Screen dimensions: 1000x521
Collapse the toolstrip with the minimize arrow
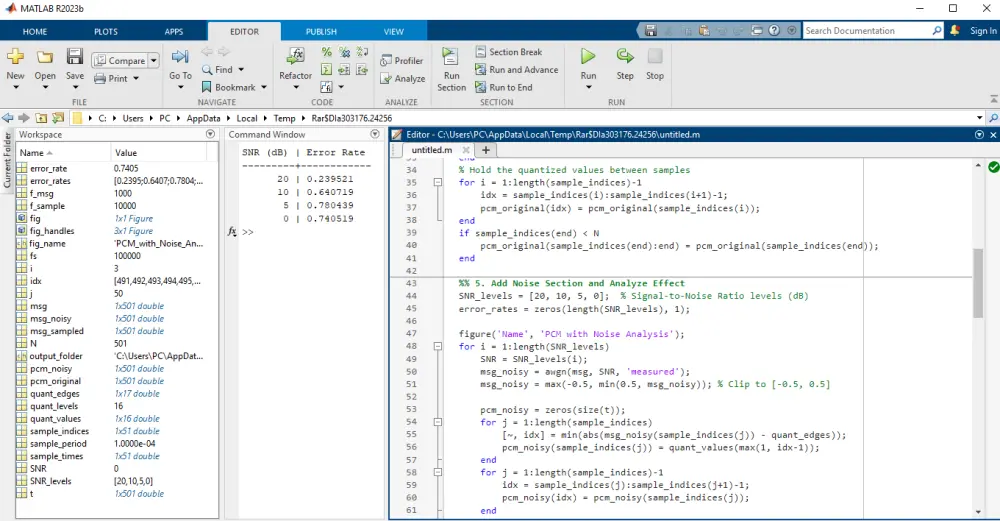(993, 99)
